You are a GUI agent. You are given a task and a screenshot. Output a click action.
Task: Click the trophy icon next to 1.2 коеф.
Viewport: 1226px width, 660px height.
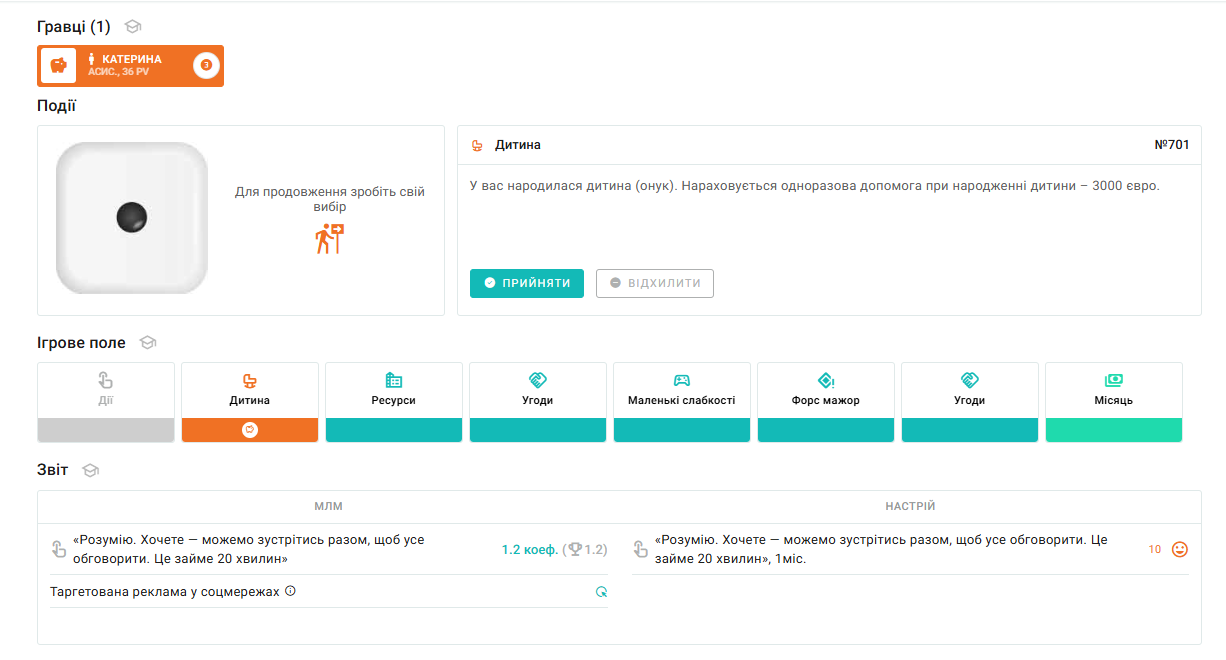point(575,549)
